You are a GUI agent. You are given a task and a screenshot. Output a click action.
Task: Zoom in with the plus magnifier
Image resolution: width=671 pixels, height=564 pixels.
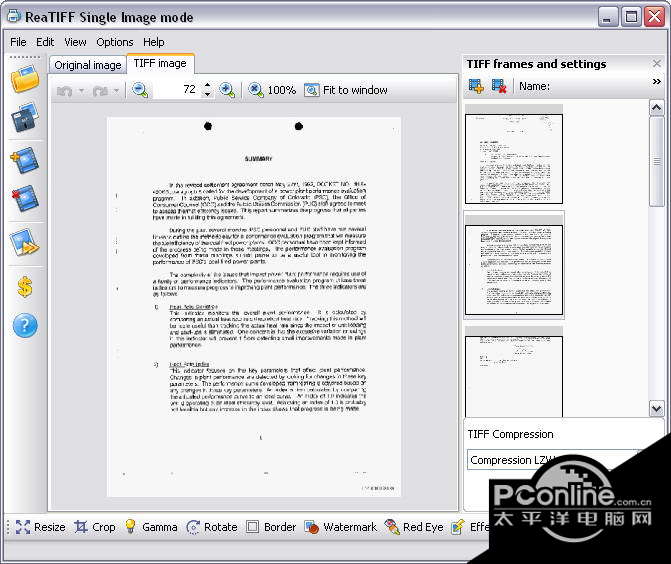point(227,90)
